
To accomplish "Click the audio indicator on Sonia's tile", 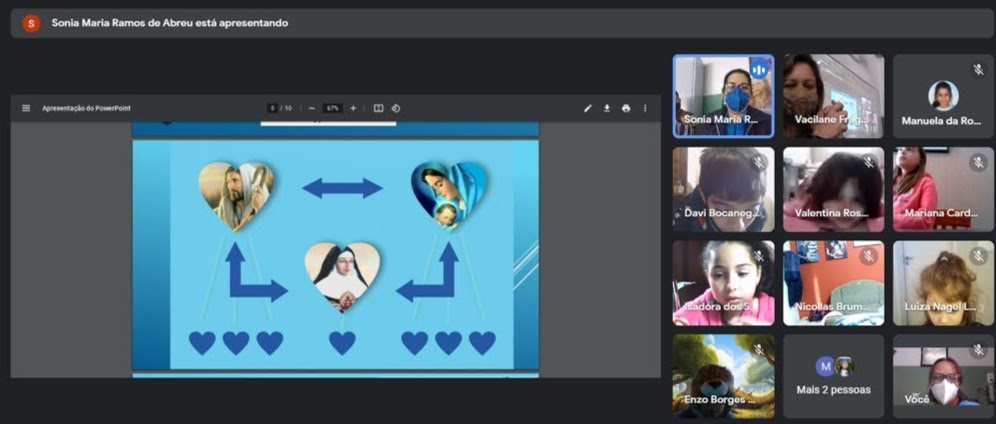I will point(759,70).
